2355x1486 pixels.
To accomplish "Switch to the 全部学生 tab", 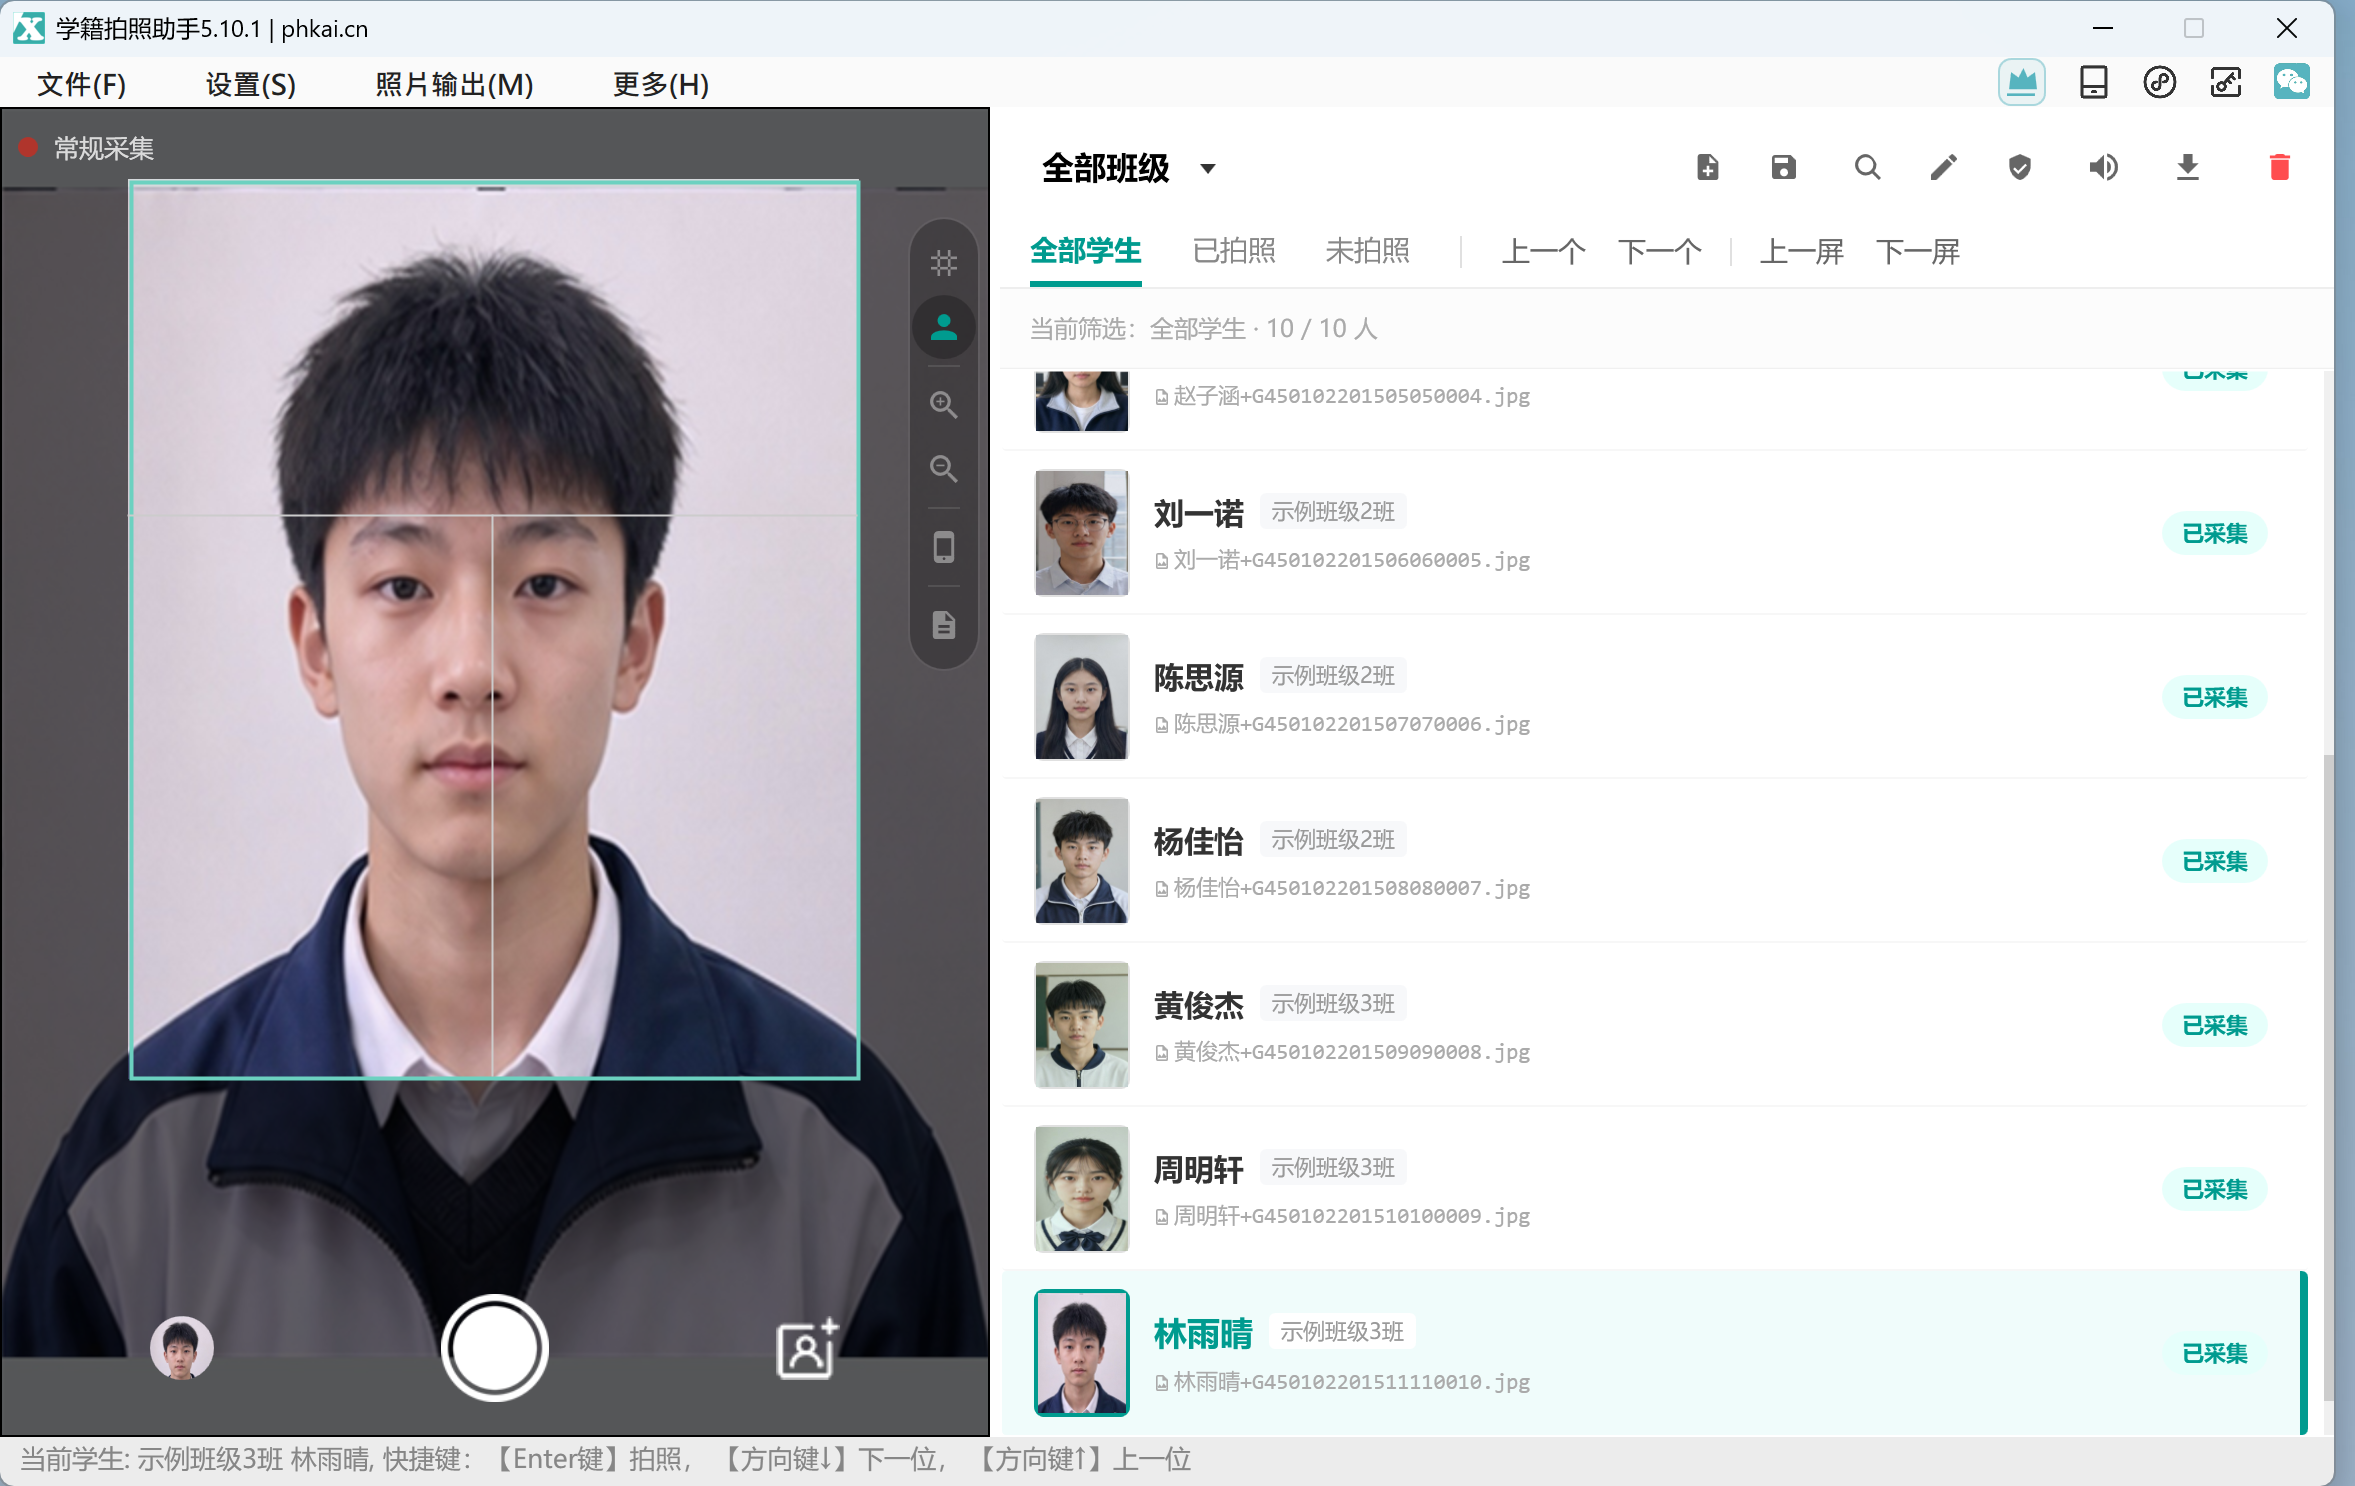I will (1085, 251).
